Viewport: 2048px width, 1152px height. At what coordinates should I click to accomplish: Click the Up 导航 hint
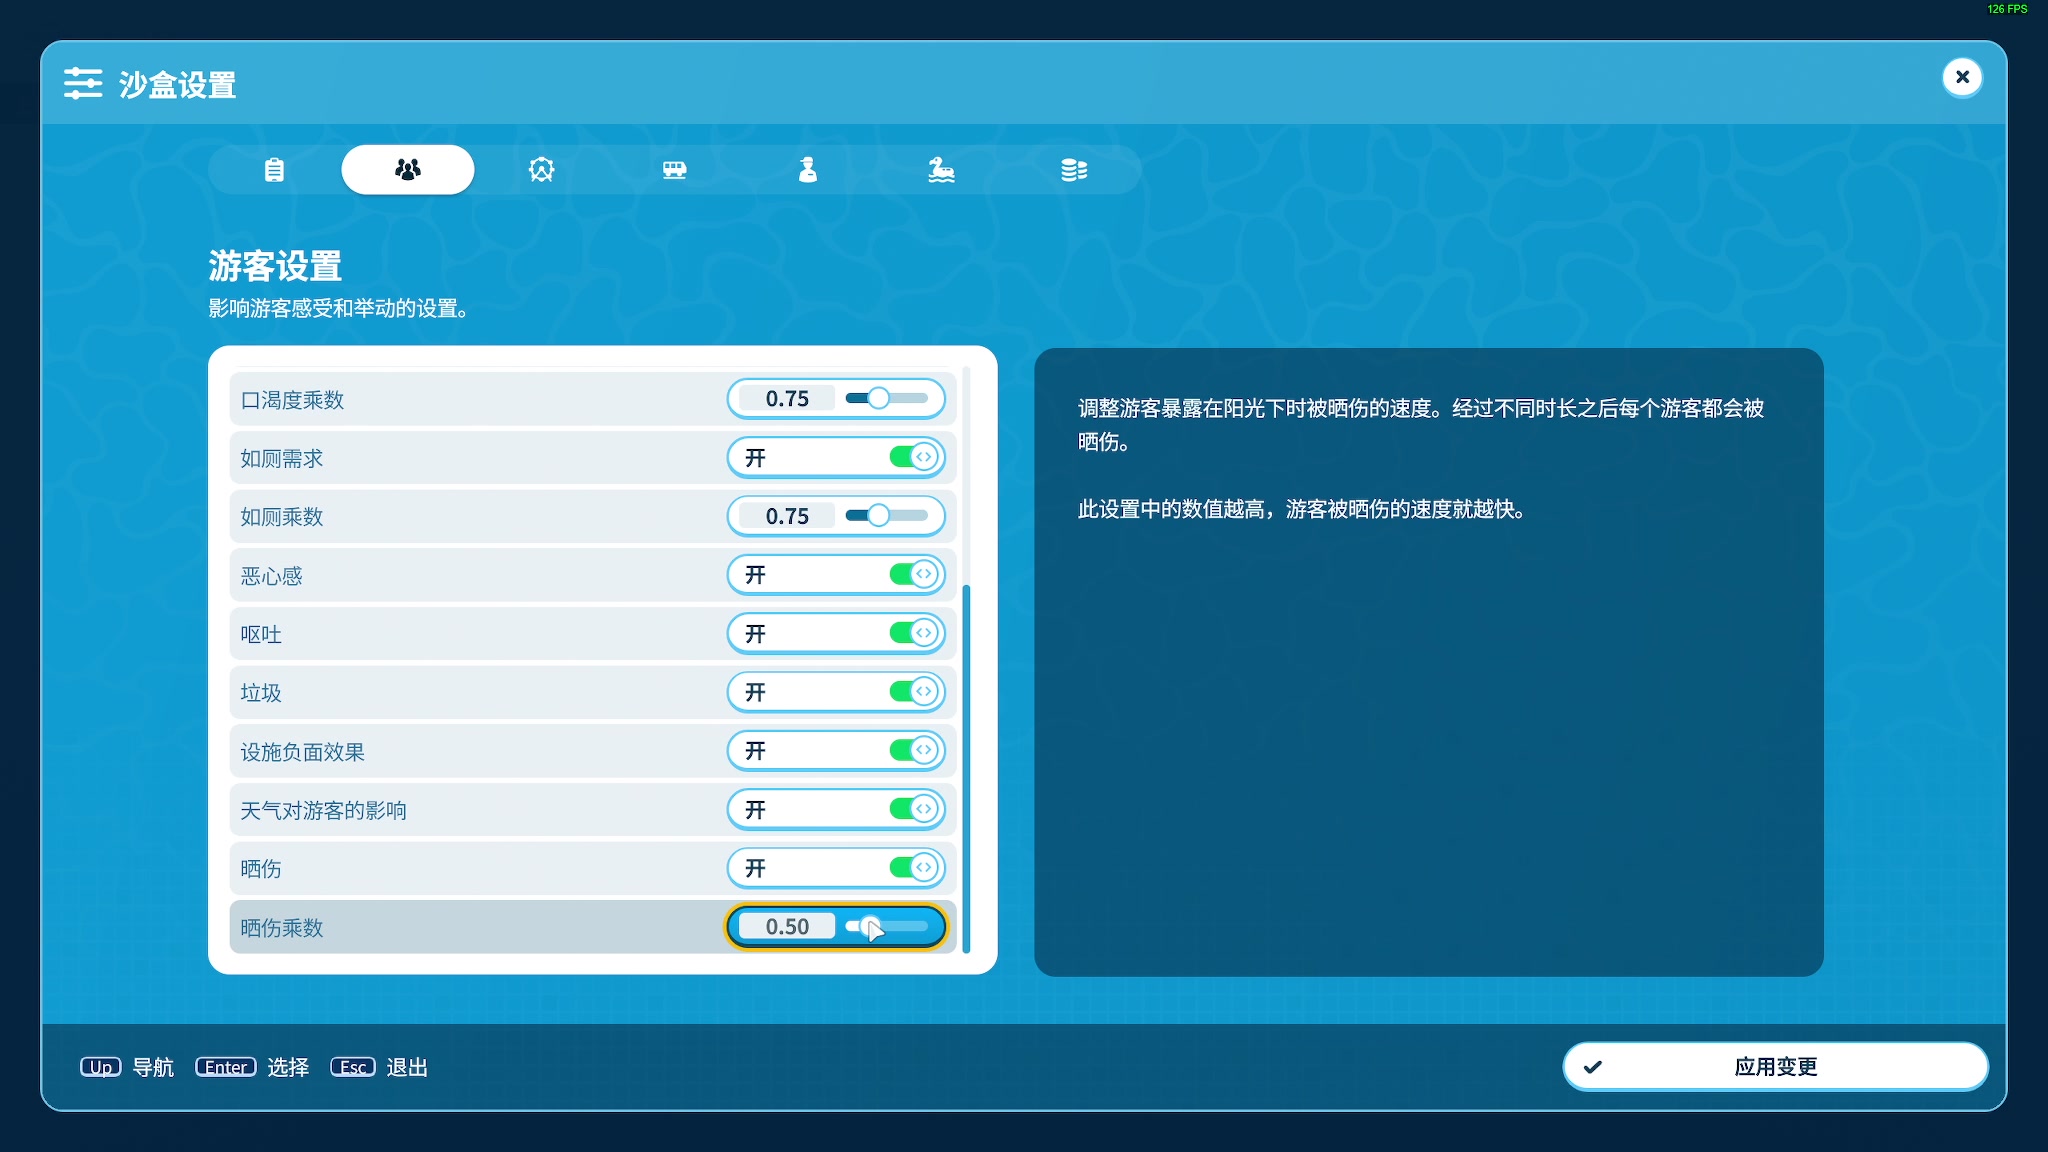(127, 1068)
